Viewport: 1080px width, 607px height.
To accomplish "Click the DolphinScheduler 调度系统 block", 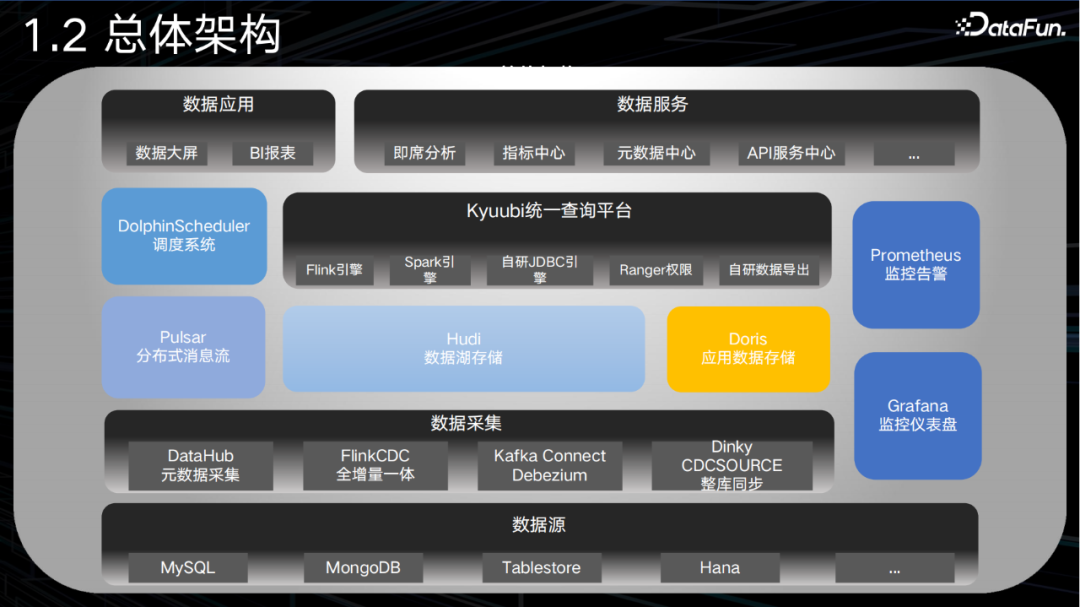I will pos(184,236).
